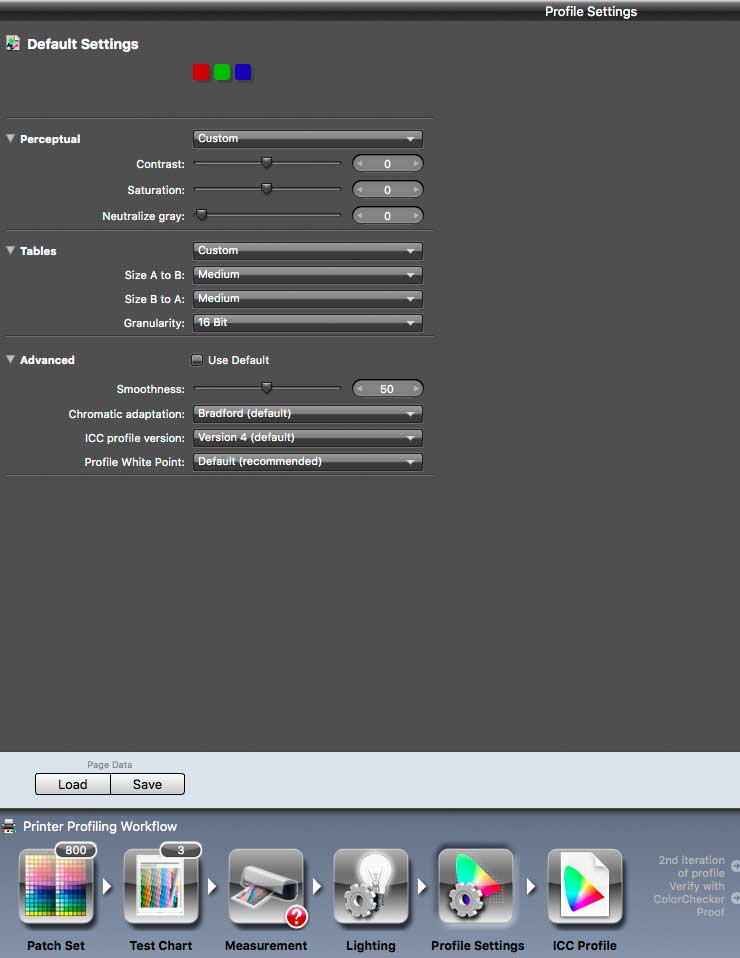
Task: Click the Contrast value field
Action: (387, 164)
